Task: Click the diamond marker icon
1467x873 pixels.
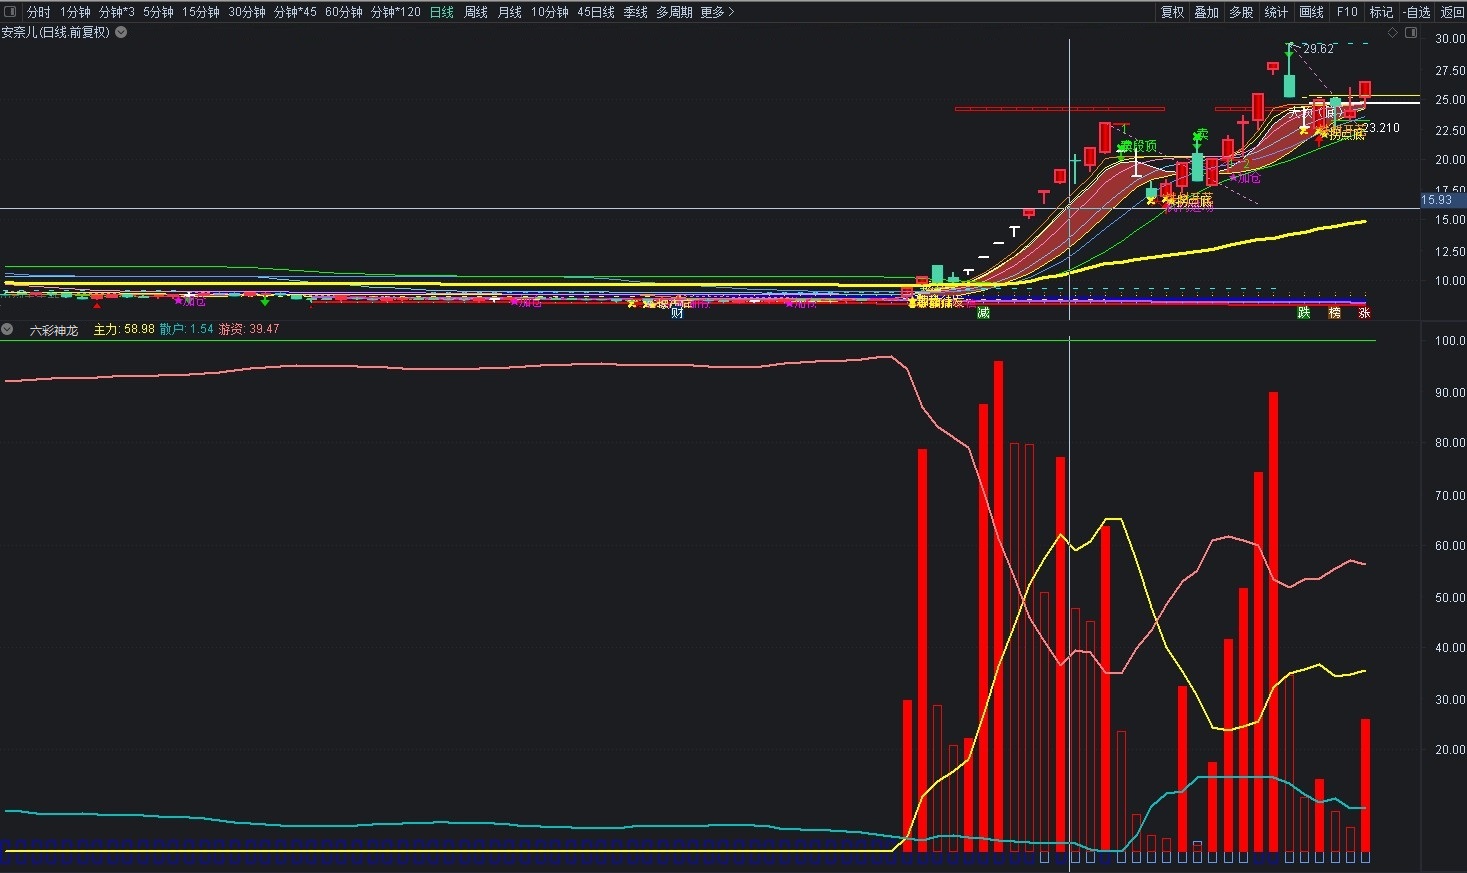Action: point(1392,33)
